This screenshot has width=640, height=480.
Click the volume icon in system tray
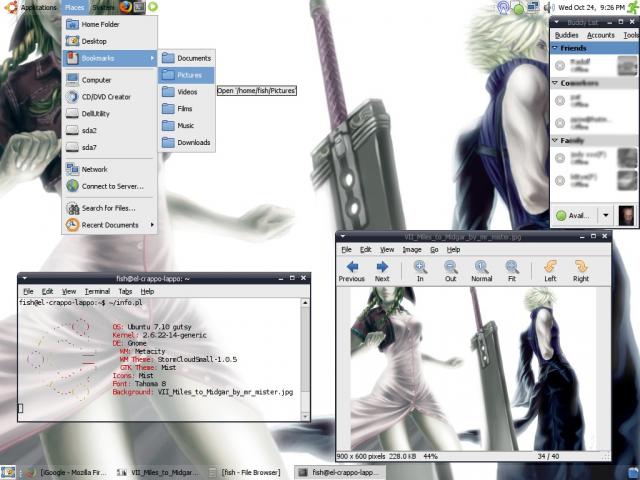[x=549, y=7]
